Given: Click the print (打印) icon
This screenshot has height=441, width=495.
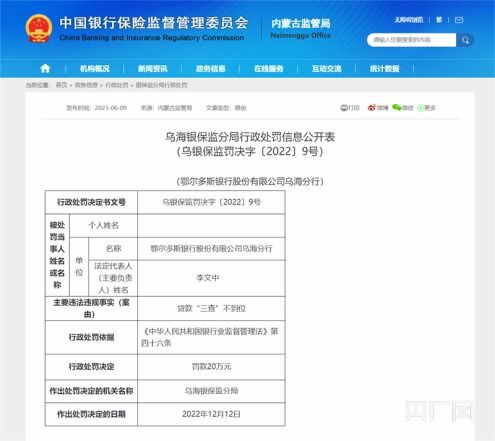Looking at the screenshot, I should click(x=350, y=108).
